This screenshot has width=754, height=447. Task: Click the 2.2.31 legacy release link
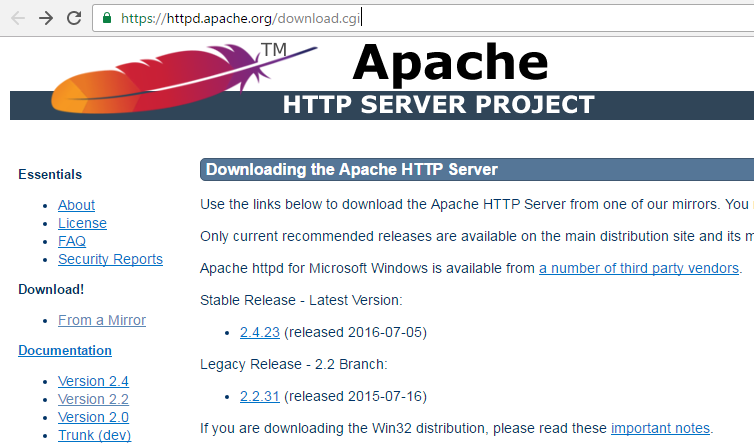(260, 397)
